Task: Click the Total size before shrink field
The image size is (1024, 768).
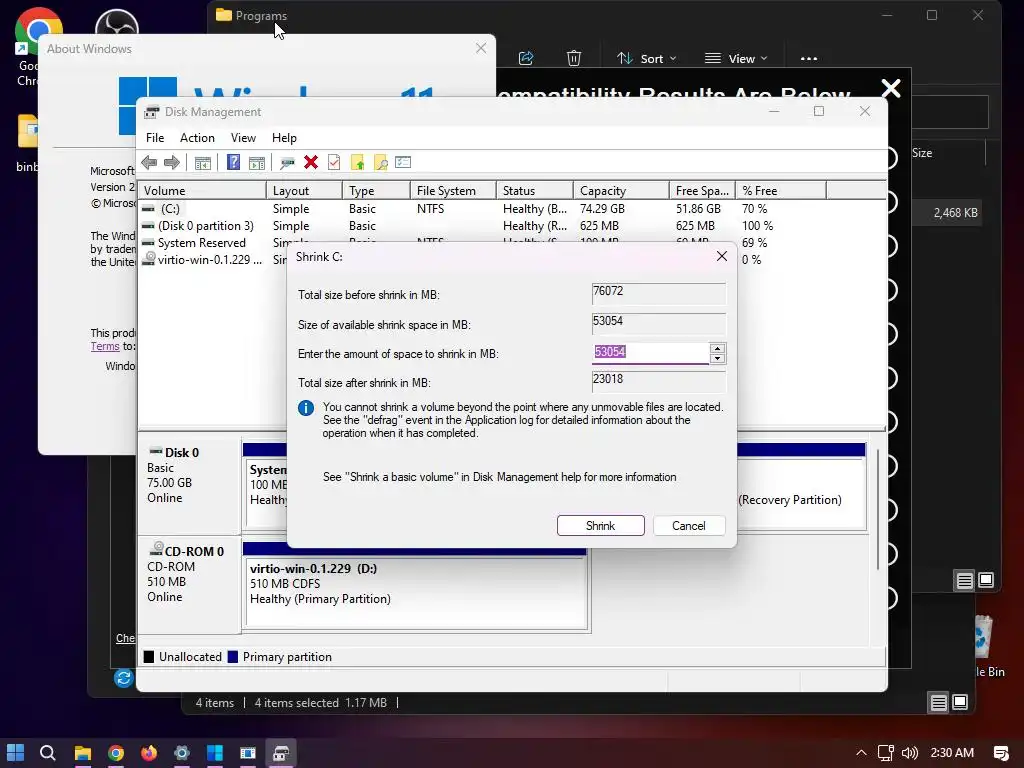Action: point(658,293)
